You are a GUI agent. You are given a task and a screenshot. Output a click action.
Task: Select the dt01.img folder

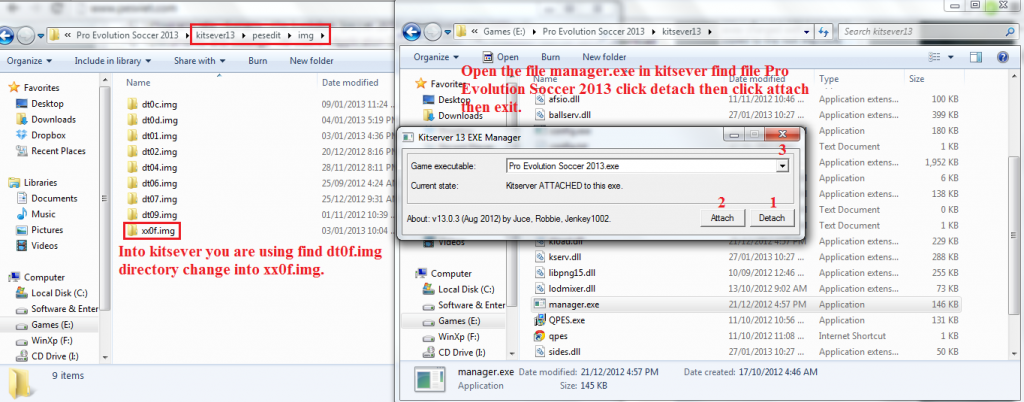[x=152, y=136]
